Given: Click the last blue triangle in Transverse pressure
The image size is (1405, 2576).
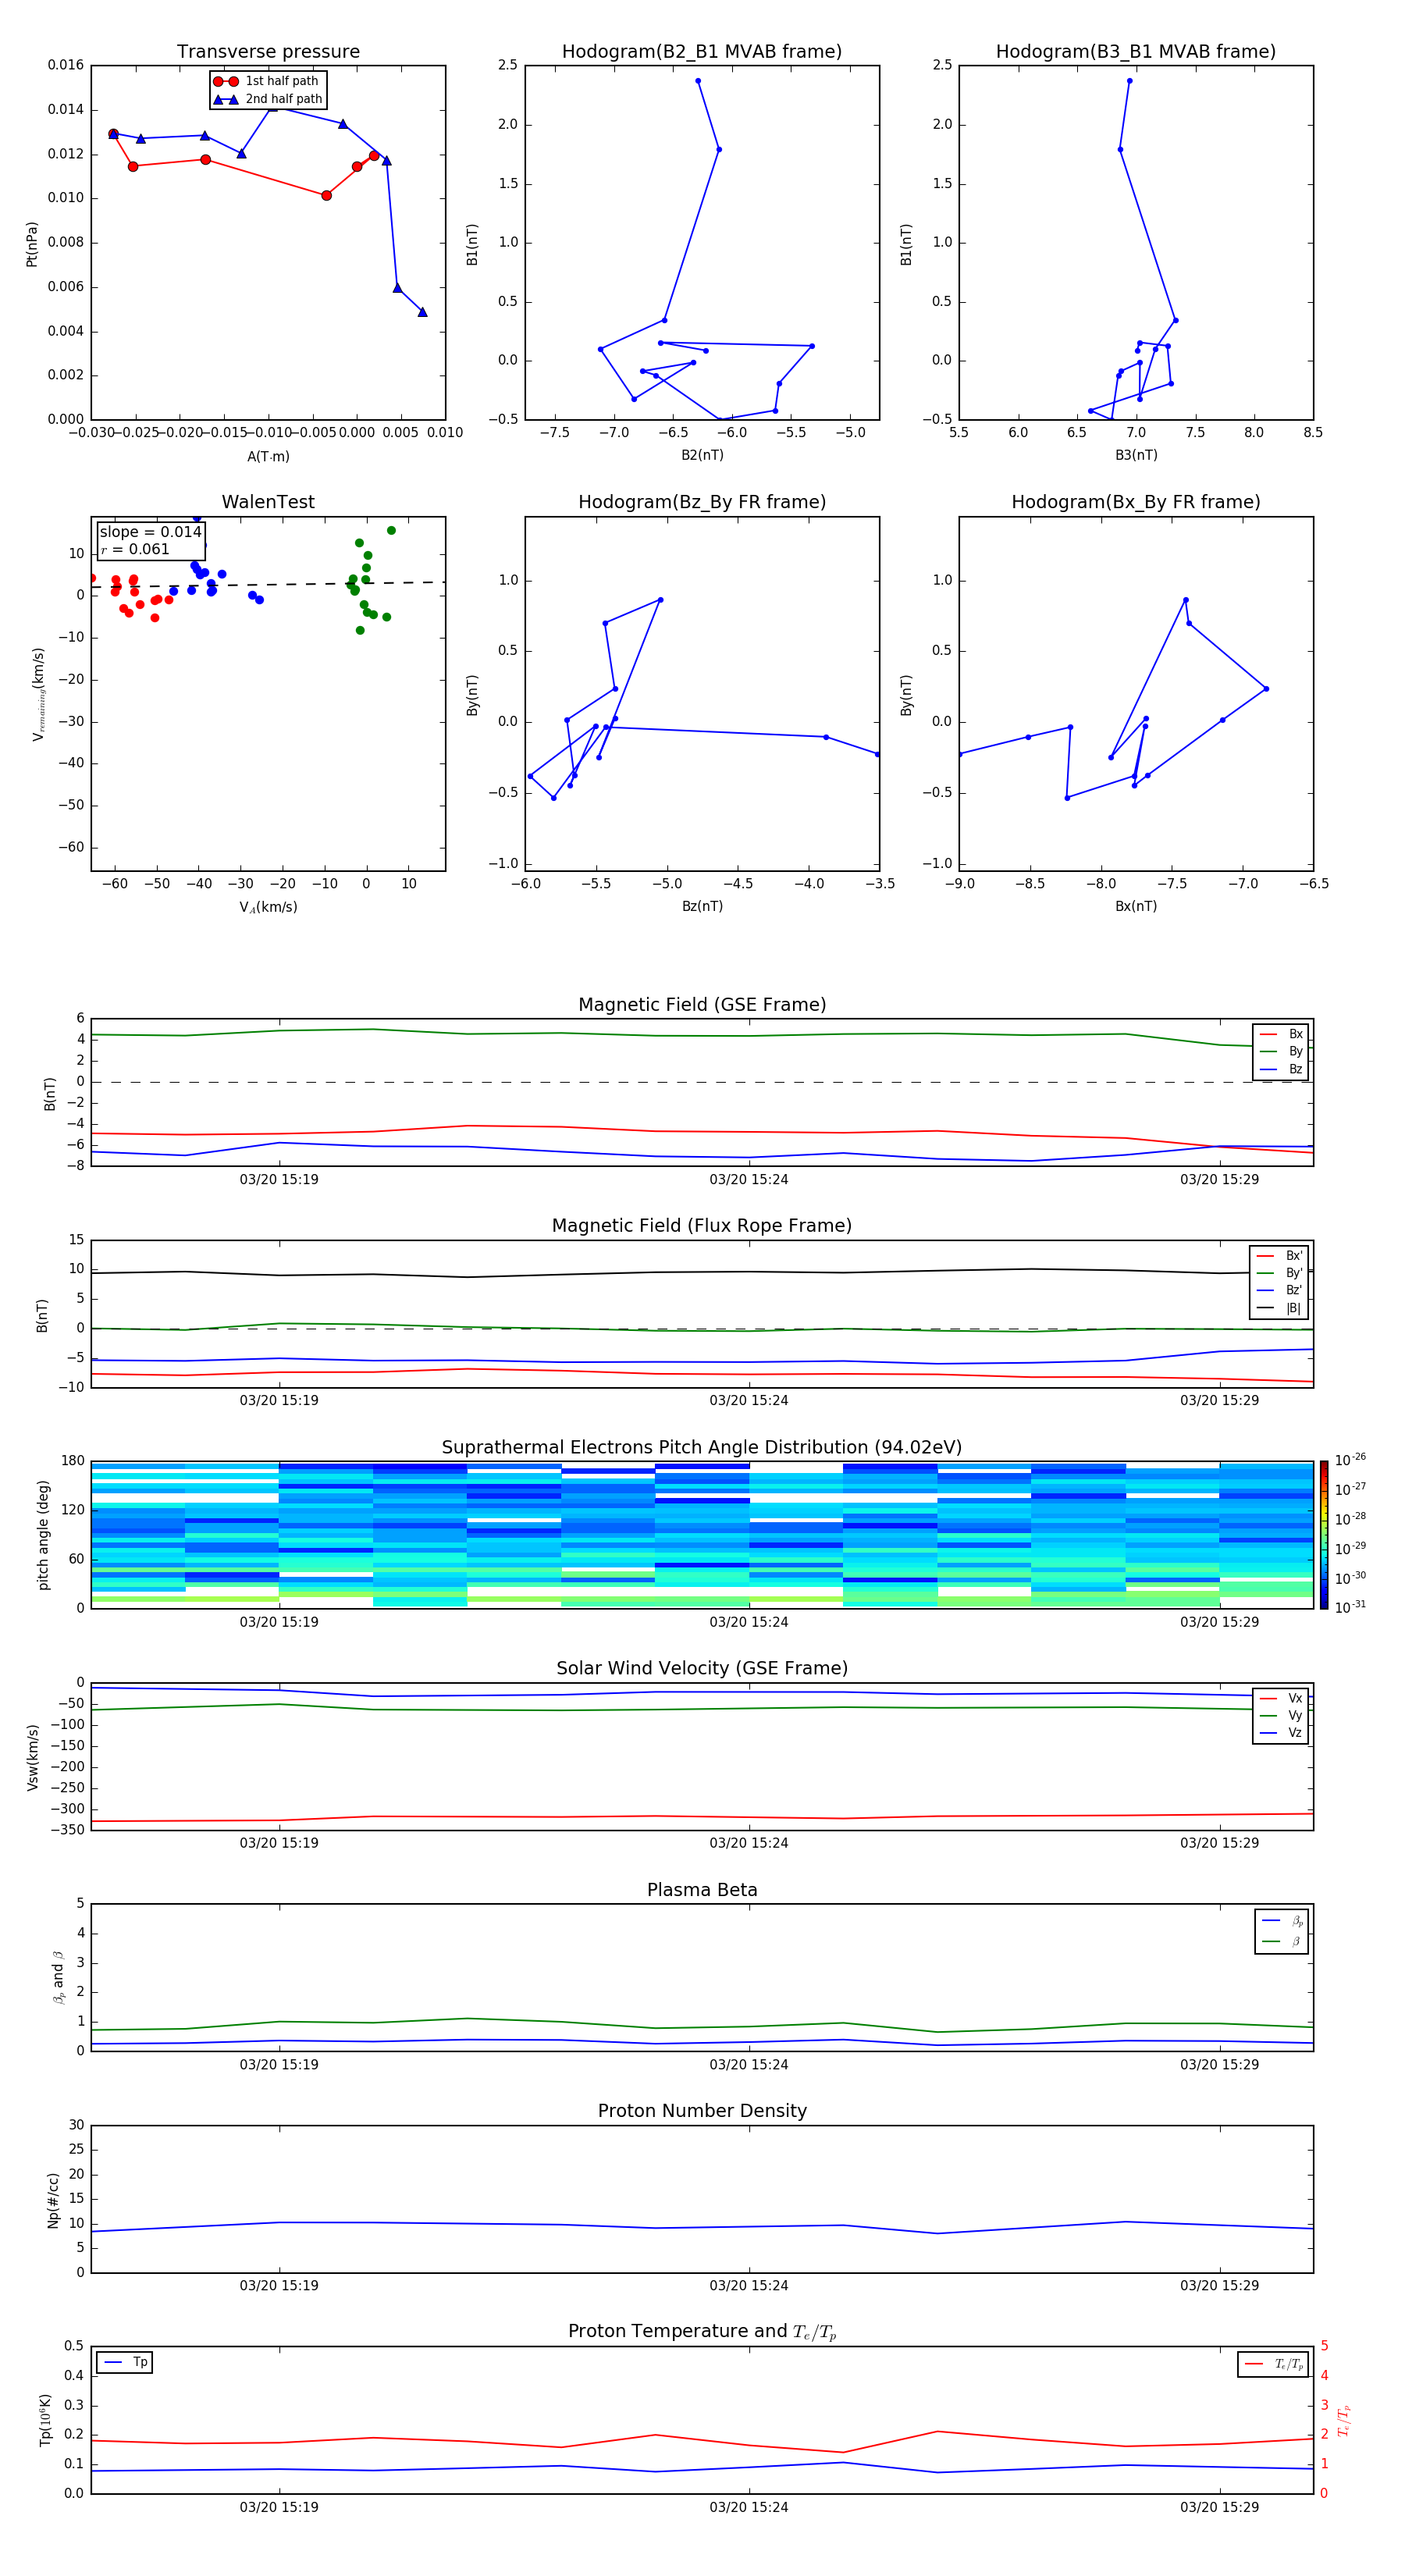Looking at the screenshot, I should click(x=422, y=312).
